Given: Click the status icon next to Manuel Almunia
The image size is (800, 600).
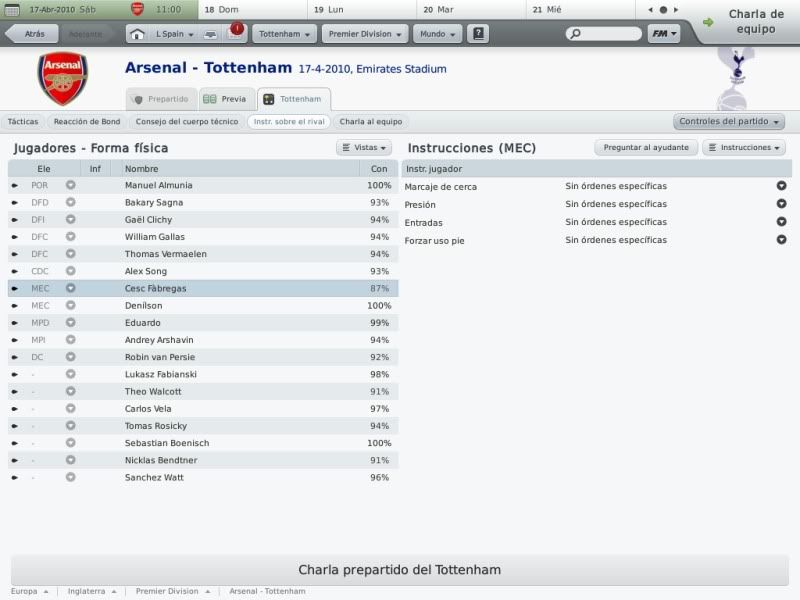Looking at the screenshot, I should (x=70, y=185).
